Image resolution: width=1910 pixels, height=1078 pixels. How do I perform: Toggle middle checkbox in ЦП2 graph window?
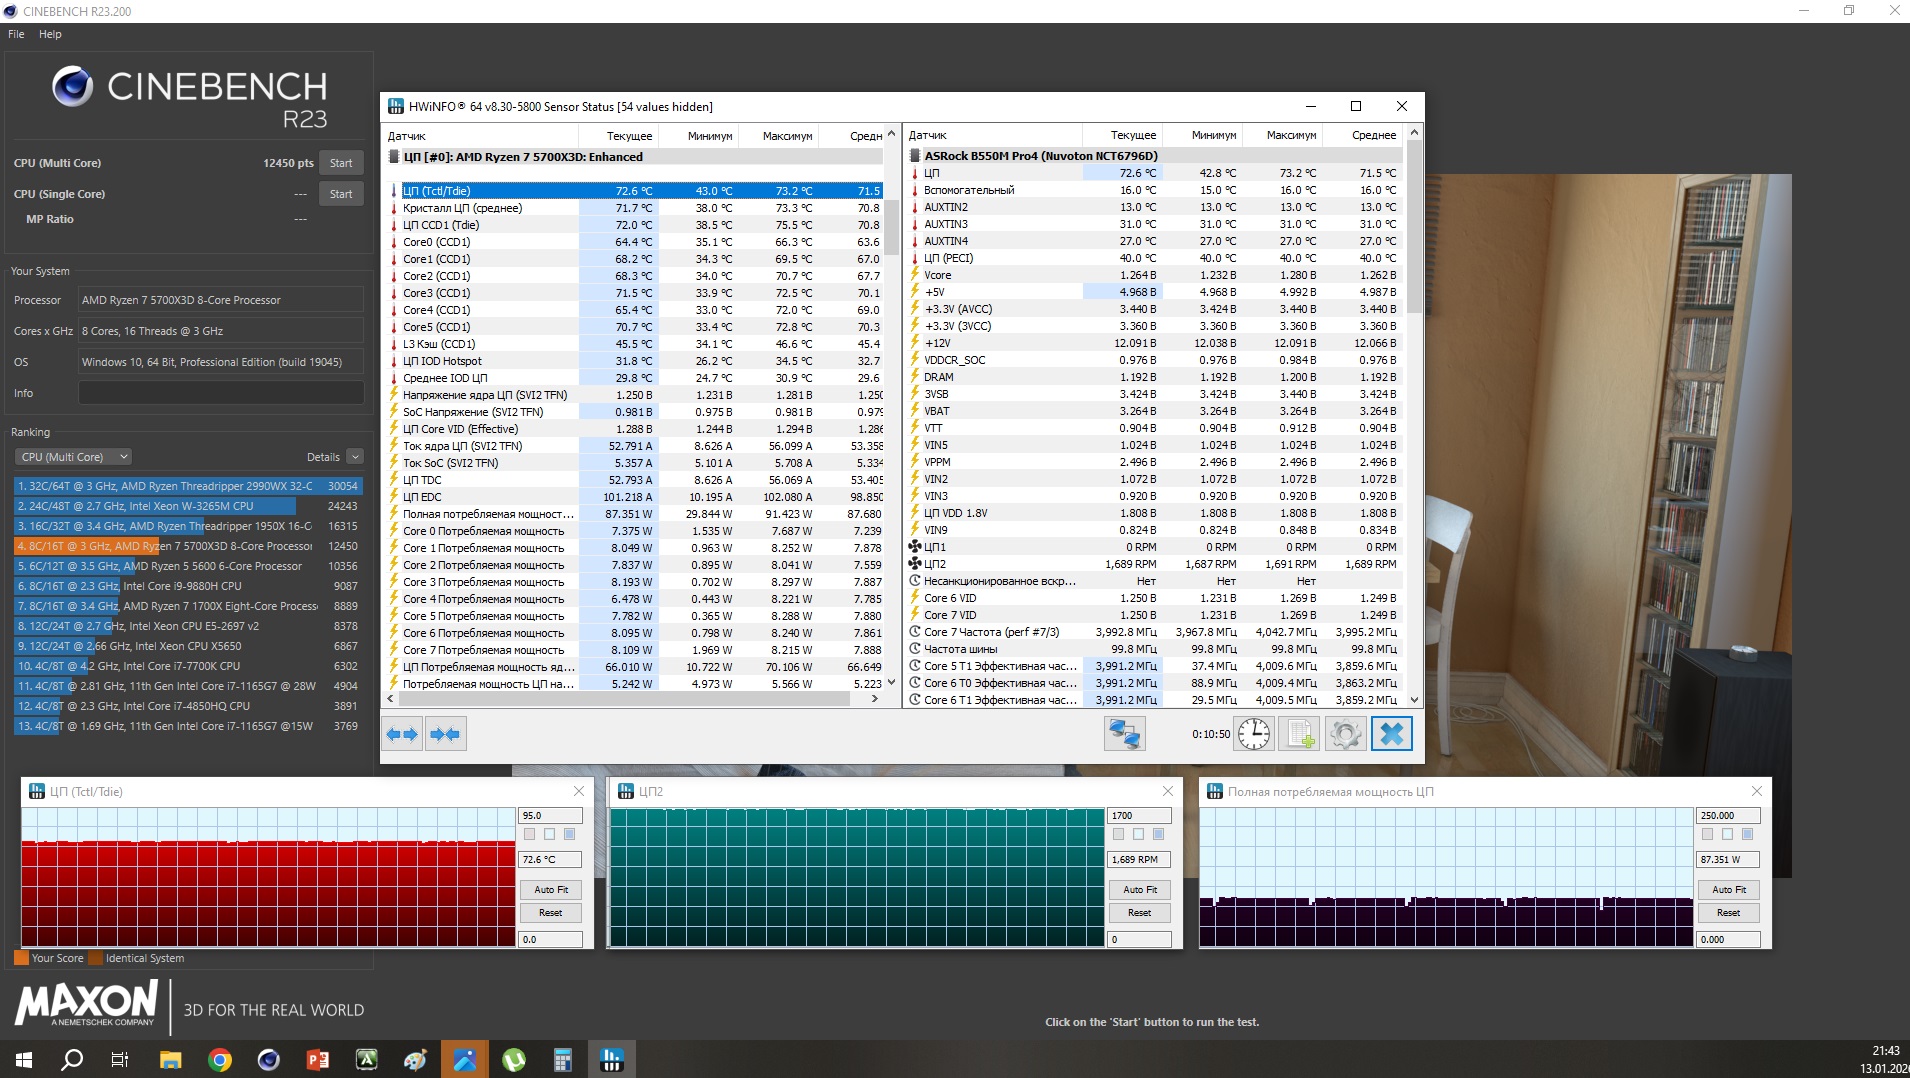[1138, 834]
